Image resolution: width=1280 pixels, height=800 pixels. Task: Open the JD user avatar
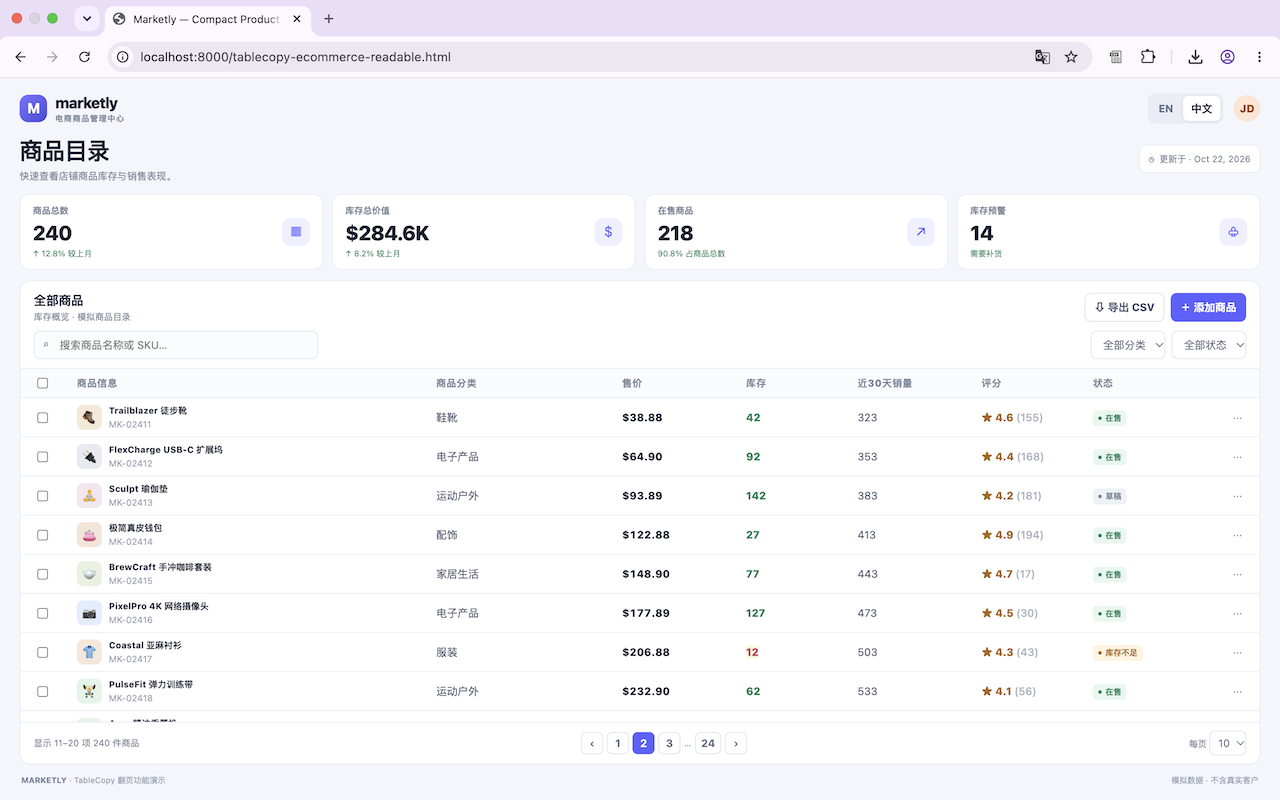pyautogui.click(x=1247, y=109)
